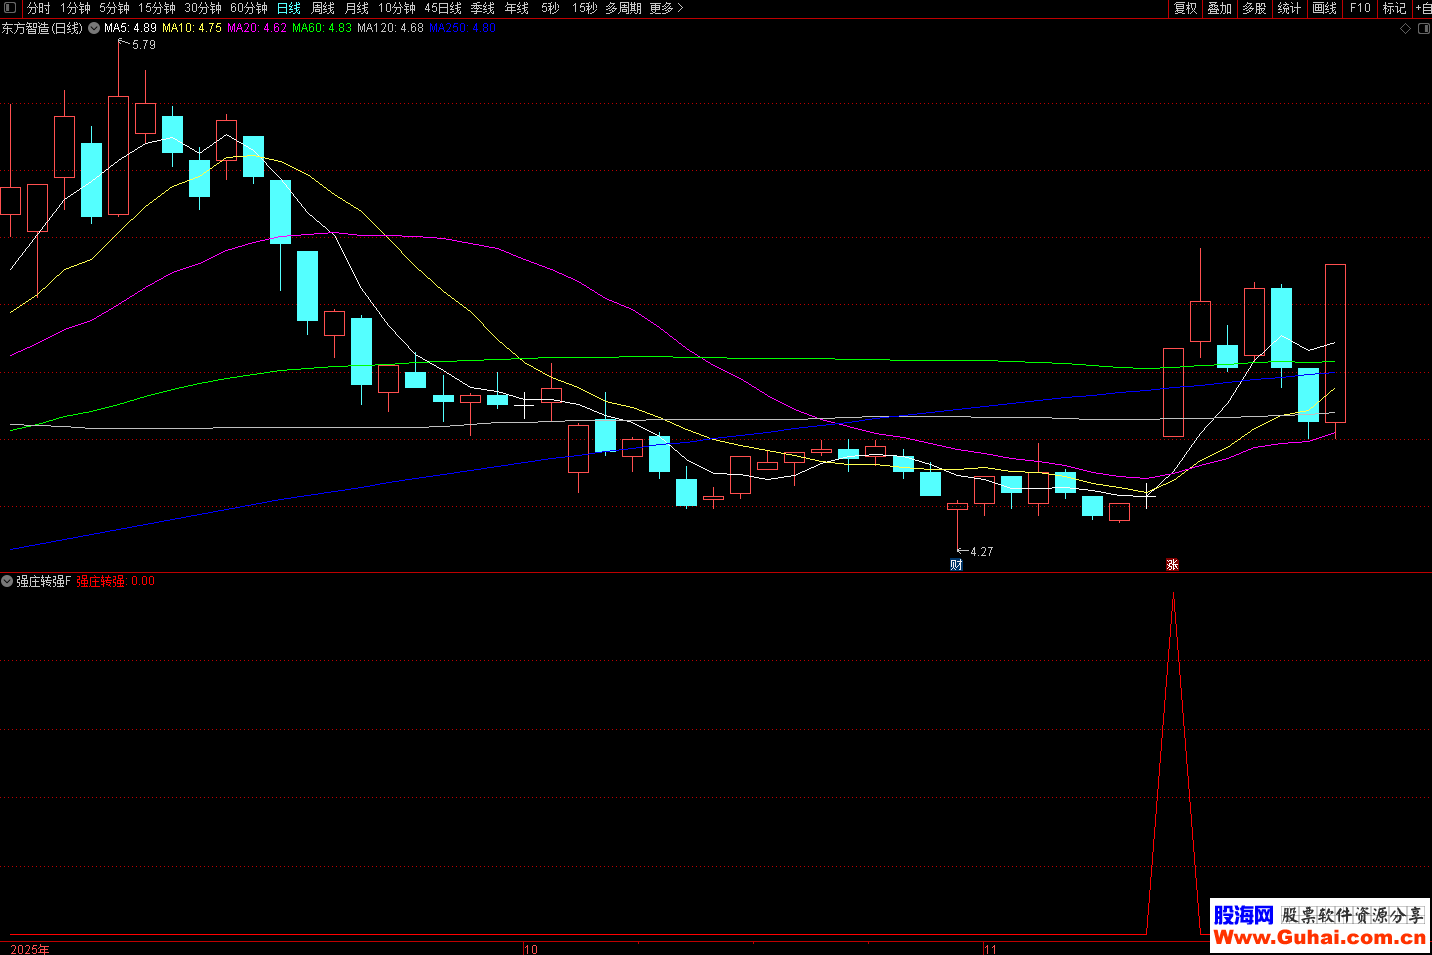
Task: Switch to the 周线 weekly tab
Action: (x=323, y=8)
